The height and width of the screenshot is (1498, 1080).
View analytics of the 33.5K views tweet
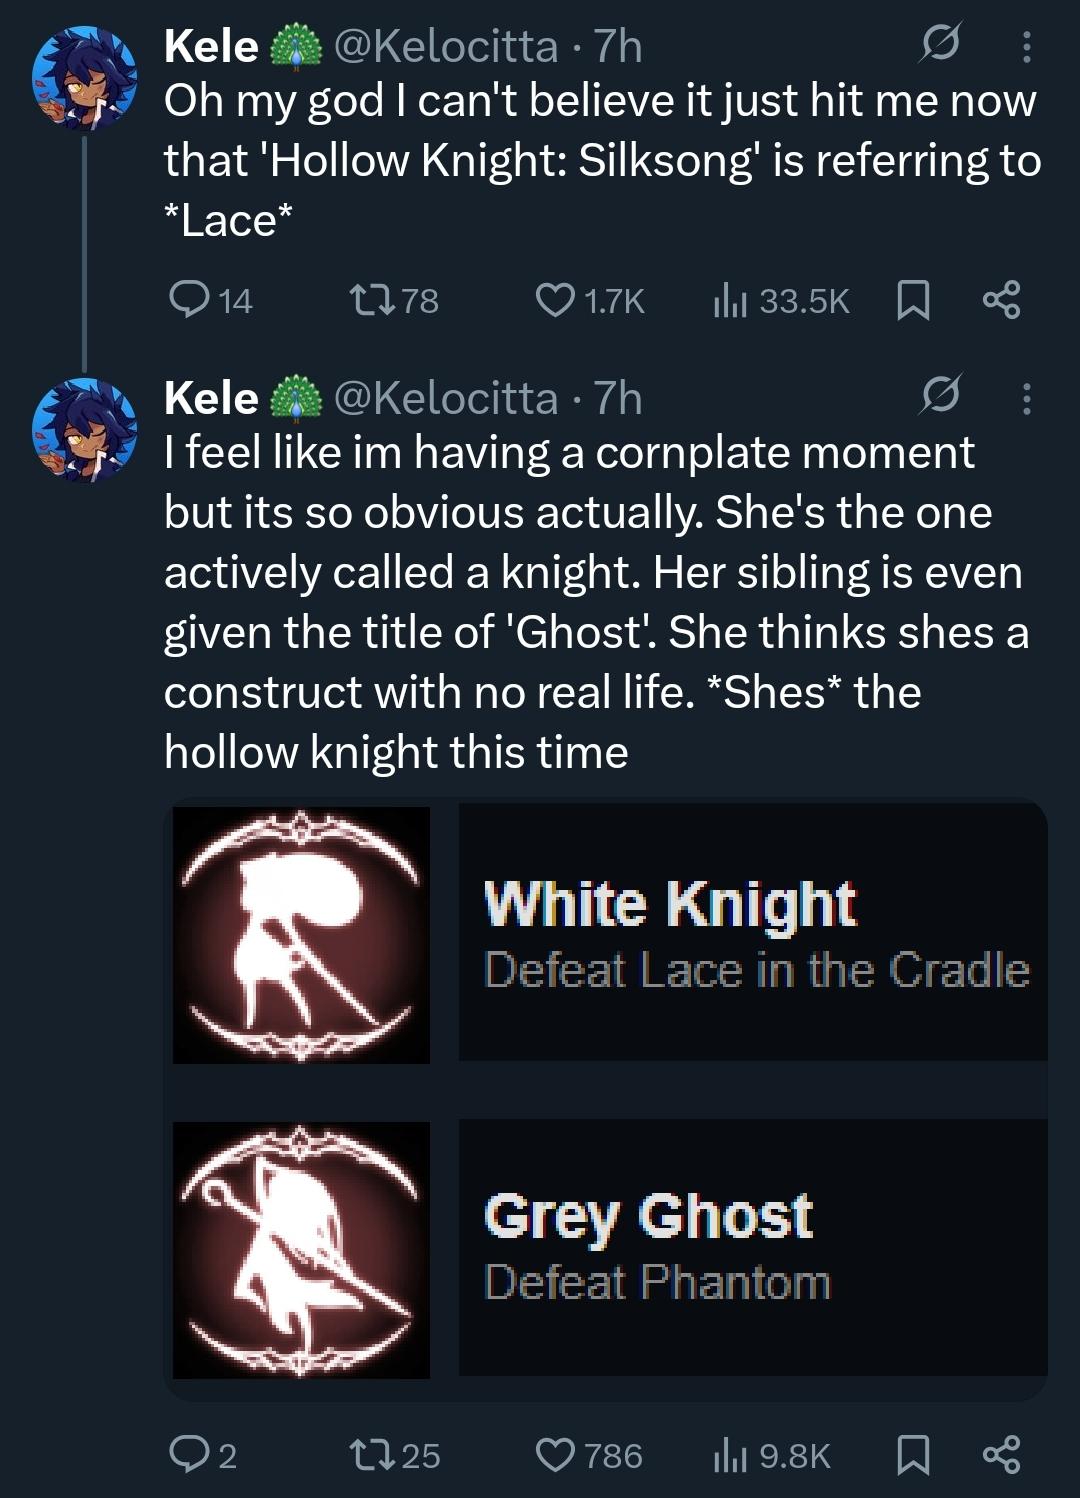coord(729,300)
